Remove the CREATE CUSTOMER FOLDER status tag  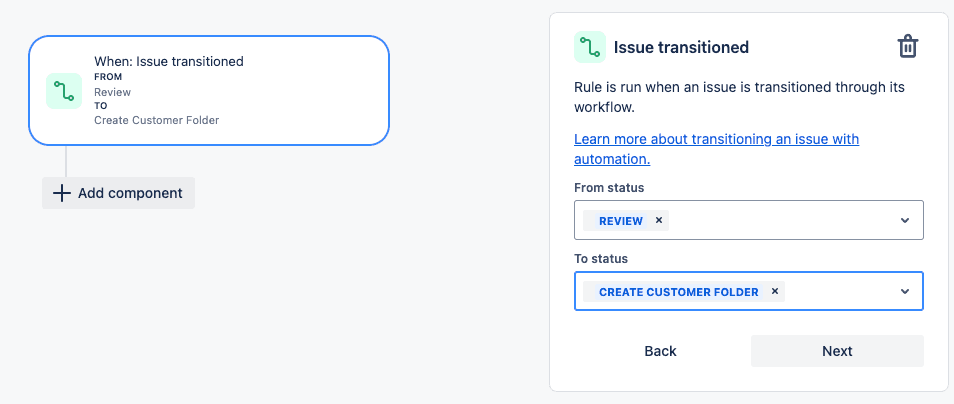[x=775, y=291]
